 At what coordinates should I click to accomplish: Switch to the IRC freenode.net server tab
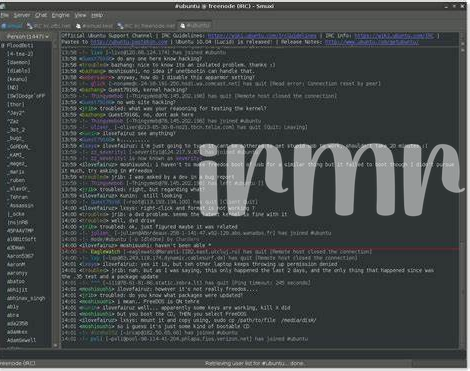146,26
